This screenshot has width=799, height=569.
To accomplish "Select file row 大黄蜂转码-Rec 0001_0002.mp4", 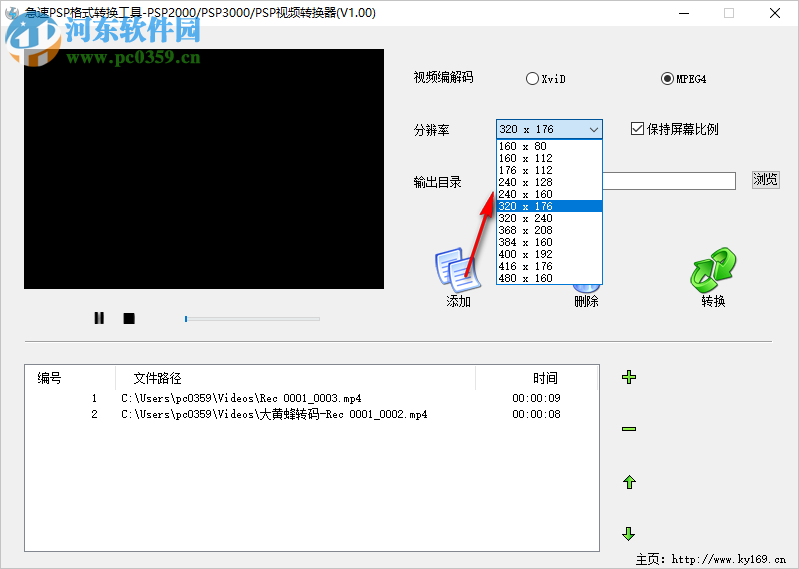I will [x=312, y=414].
